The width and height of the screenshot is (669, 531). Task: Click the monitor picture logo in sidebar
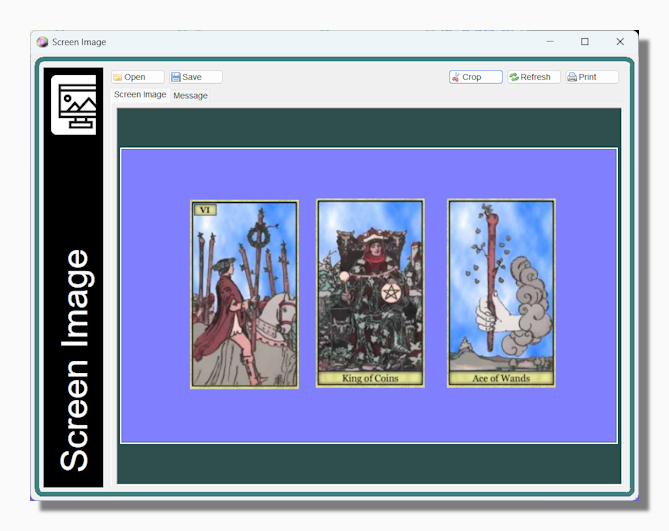click(x=74, y=105)
